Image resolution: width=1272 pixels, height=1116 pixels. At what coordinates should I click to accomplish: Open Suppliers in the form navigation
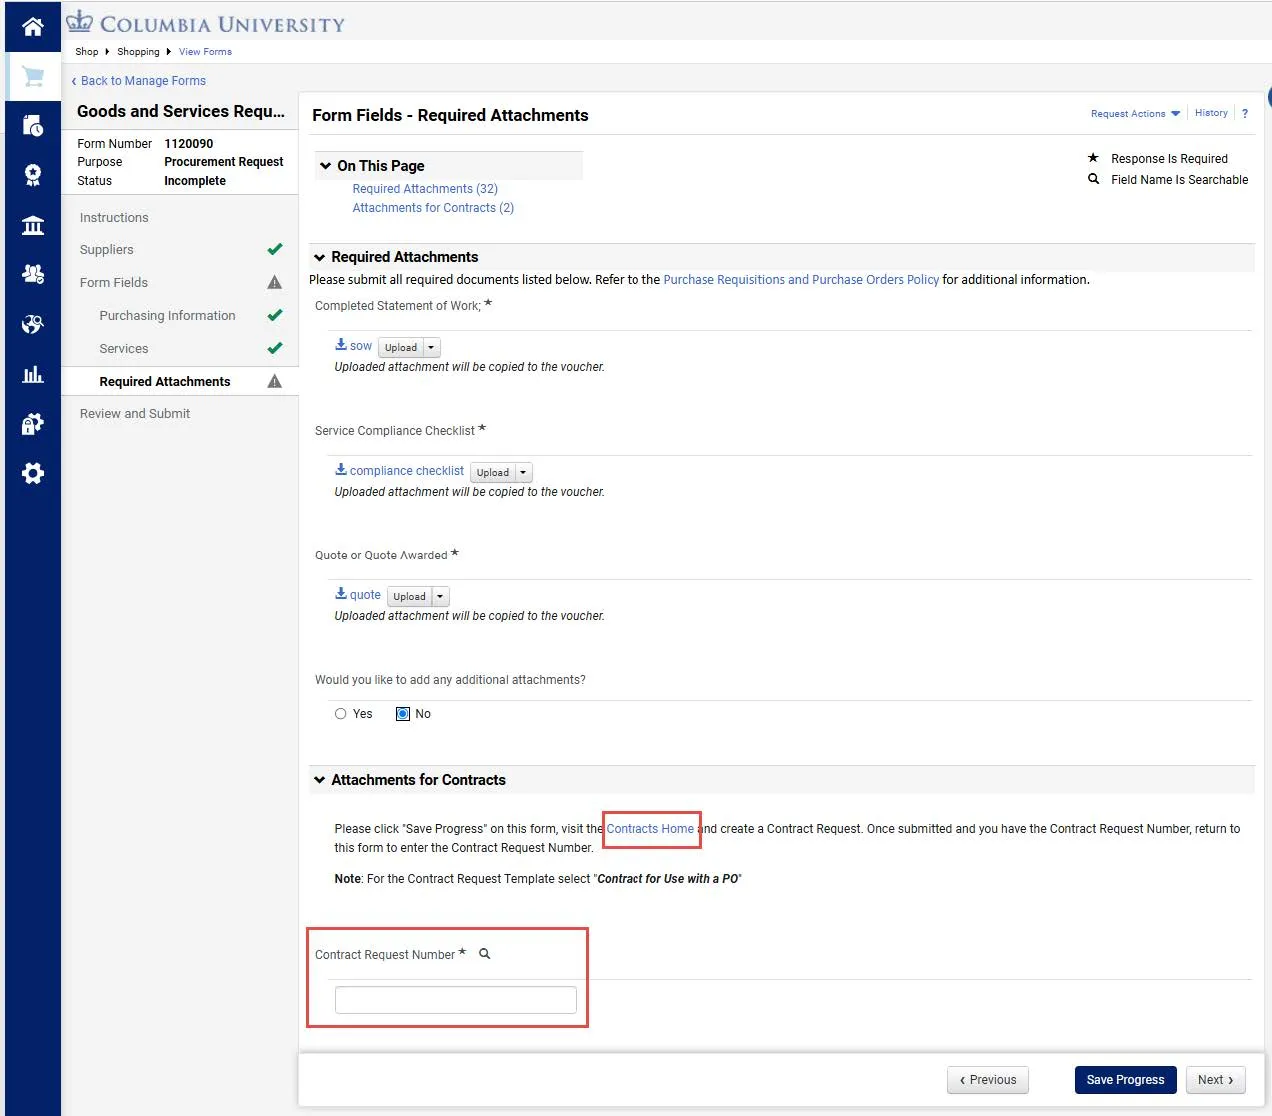coord(106,250)
